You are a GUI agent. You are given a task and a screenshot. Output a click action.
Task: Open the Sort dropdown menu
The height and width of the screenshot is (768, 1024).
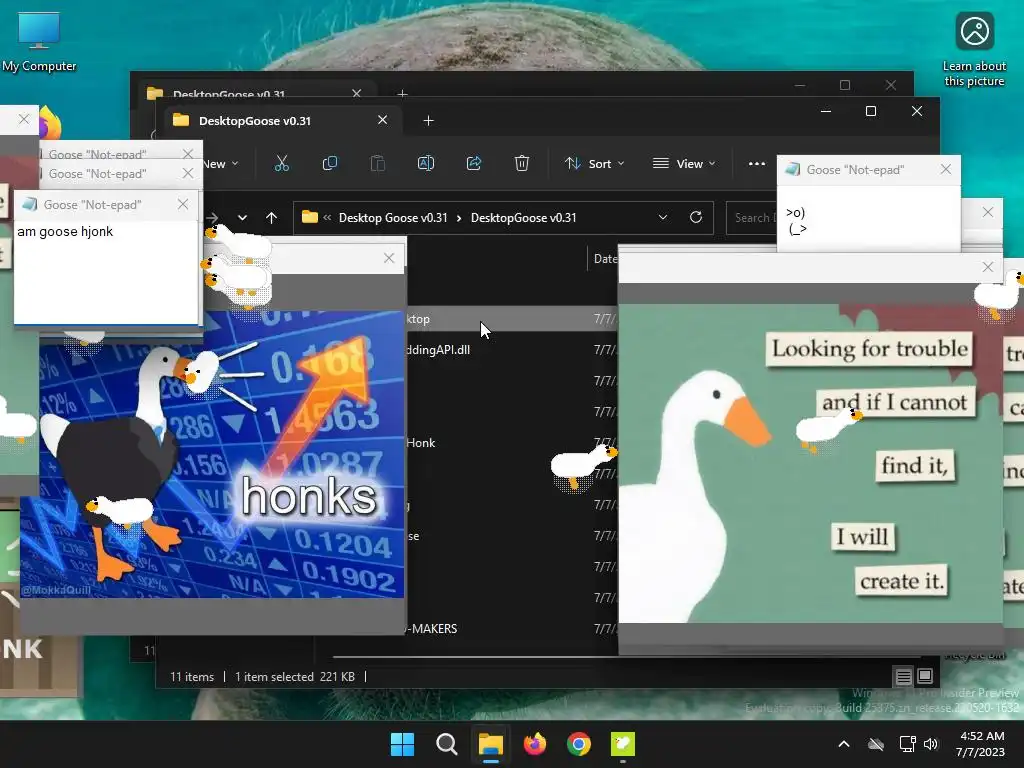(594, 164)
